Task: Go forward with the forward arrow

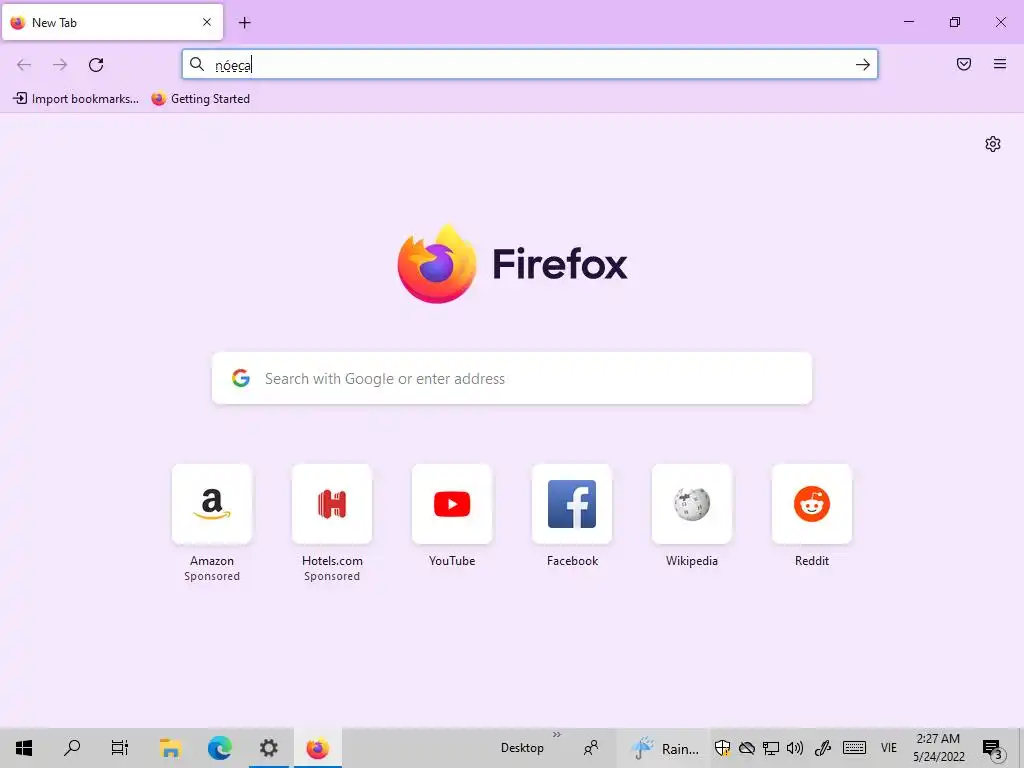Action: pyautogui.click(x=60, y=65)
